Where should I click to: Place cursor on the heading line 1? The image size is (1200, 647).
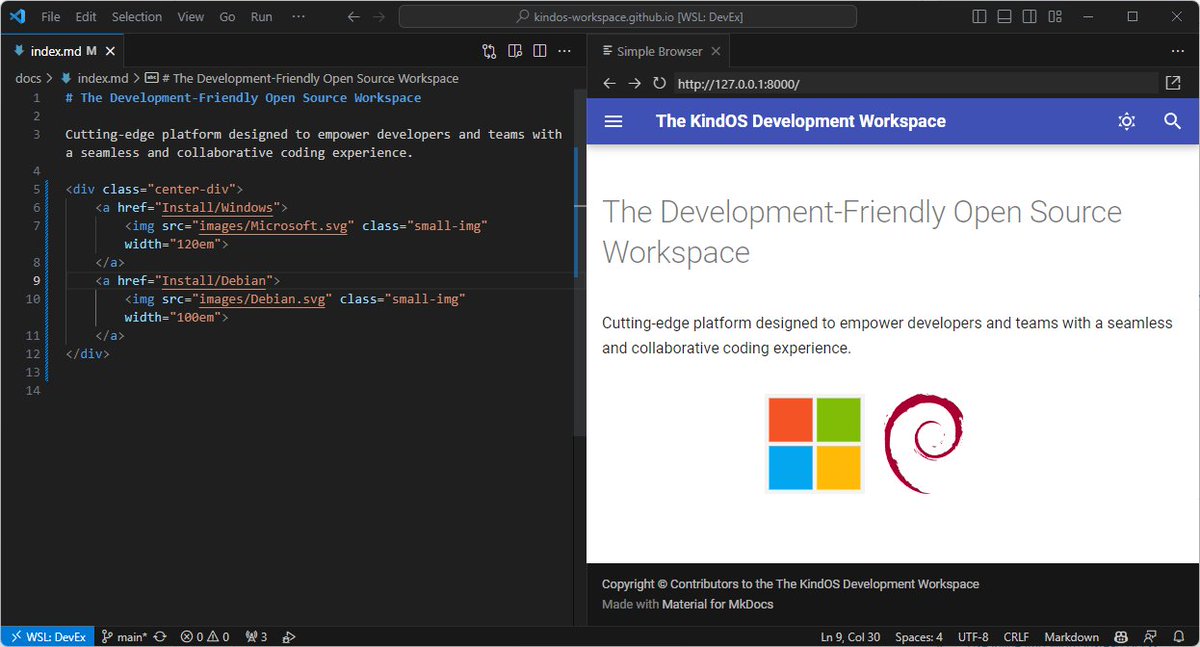click(243, 98)
